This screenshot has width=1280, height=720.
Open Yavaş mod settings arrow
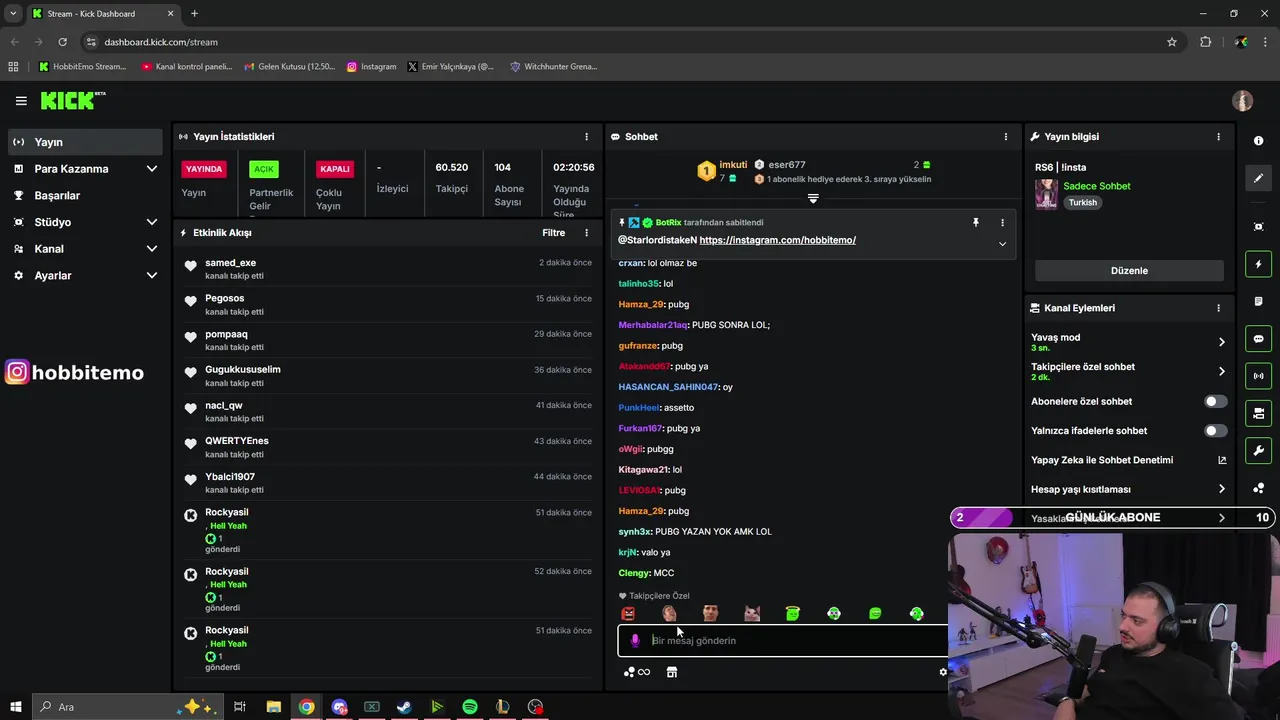[1221, 342]
